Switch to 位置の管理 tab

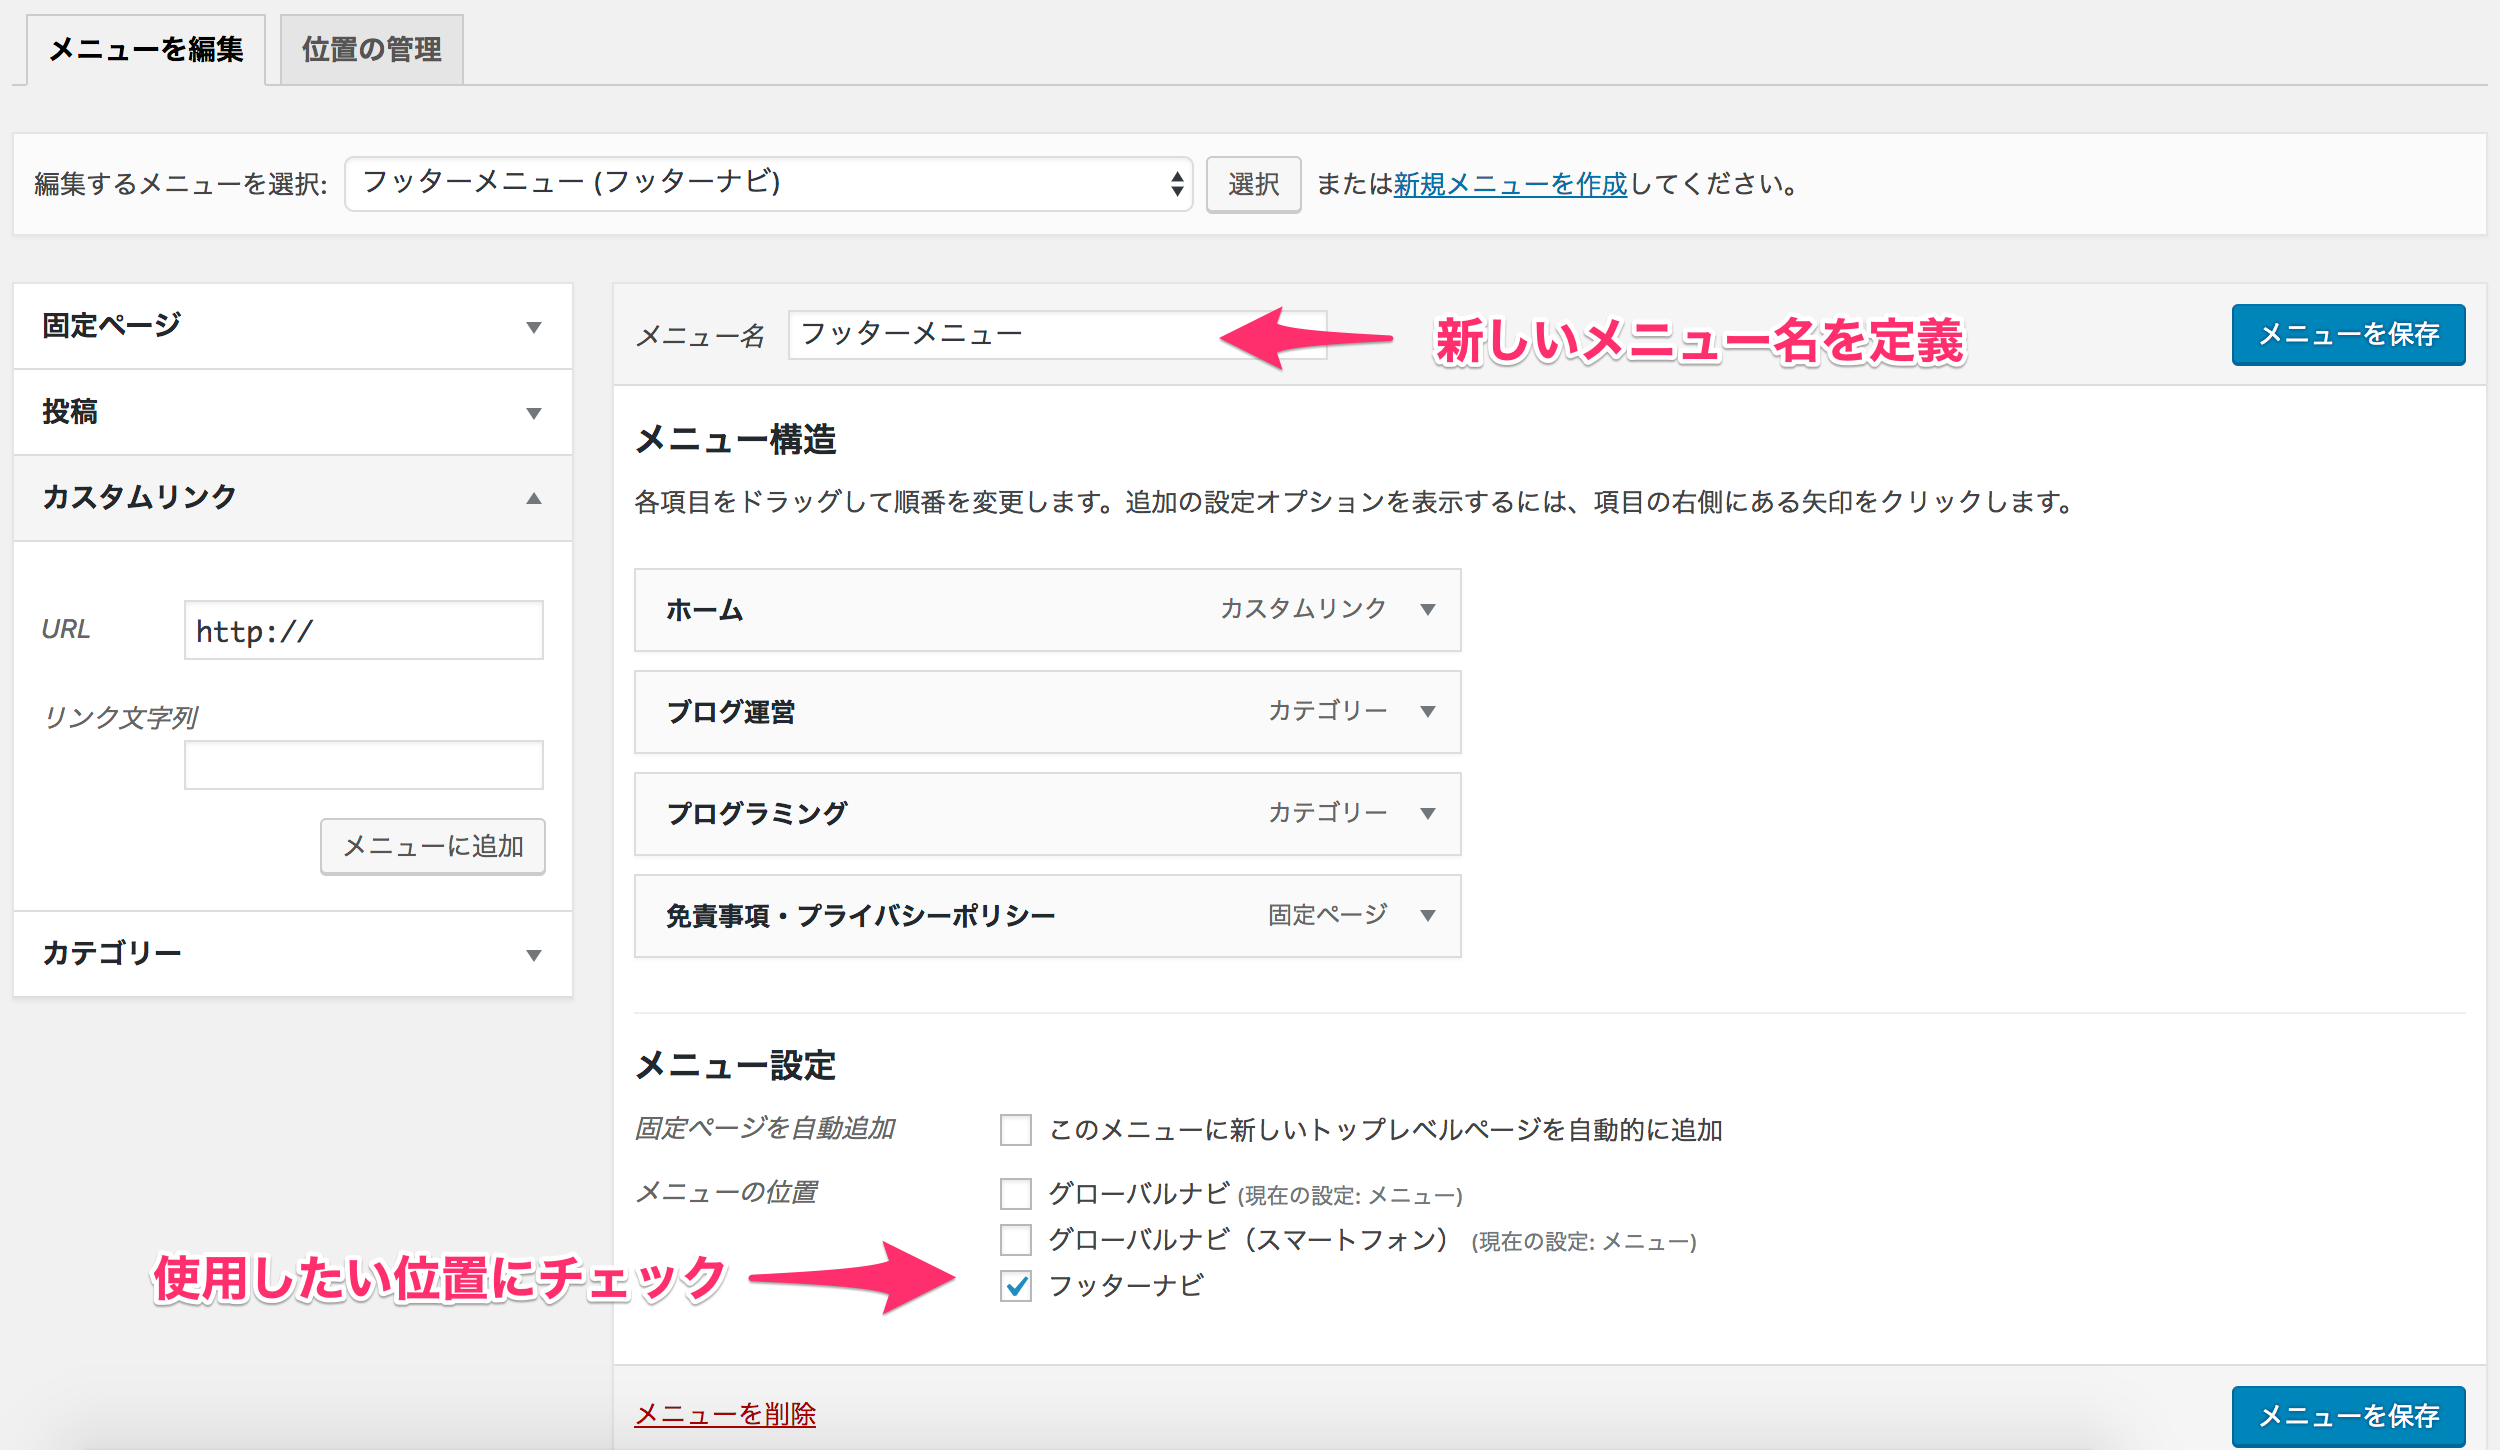click(x=371, y=50)
